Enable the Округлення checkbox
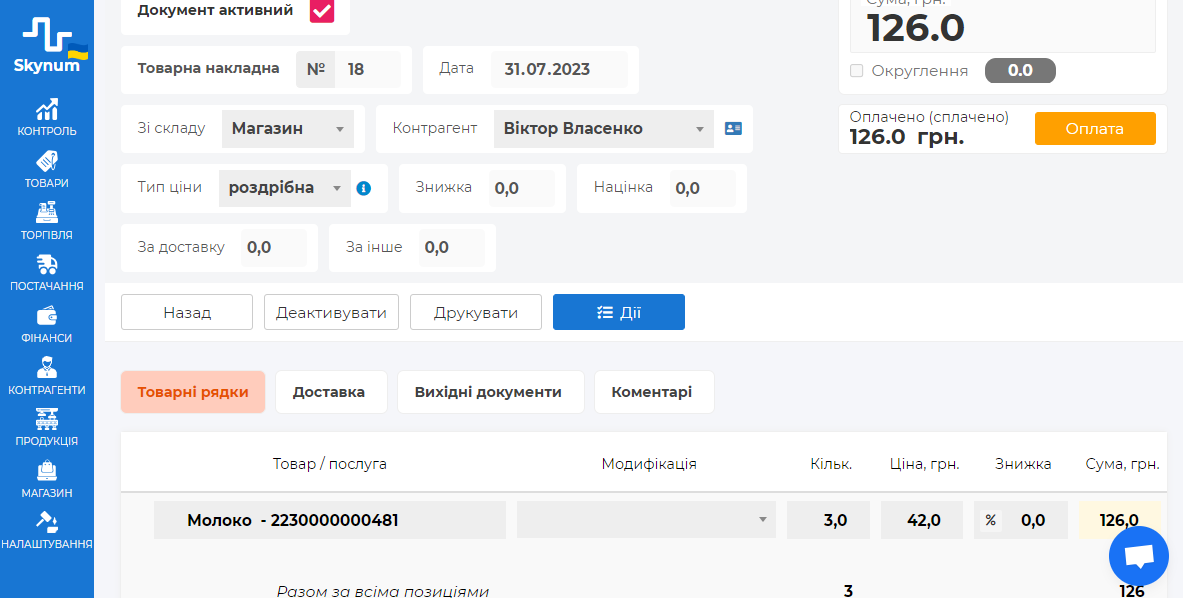1183x598 pixels. click(856, 71)
